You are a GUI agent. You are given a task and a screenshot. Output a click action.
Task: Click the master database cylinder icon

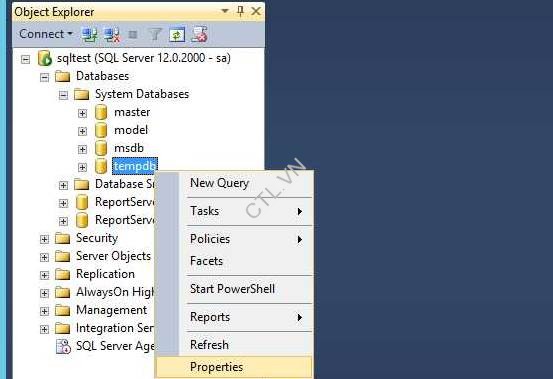click(101, 112)
